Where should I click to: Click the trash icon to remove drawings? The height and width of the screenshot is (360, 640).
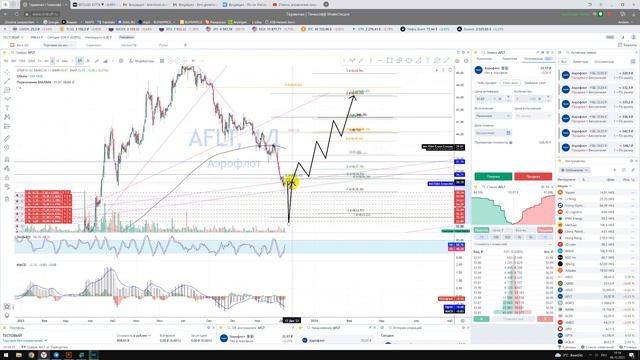point(7,199)
